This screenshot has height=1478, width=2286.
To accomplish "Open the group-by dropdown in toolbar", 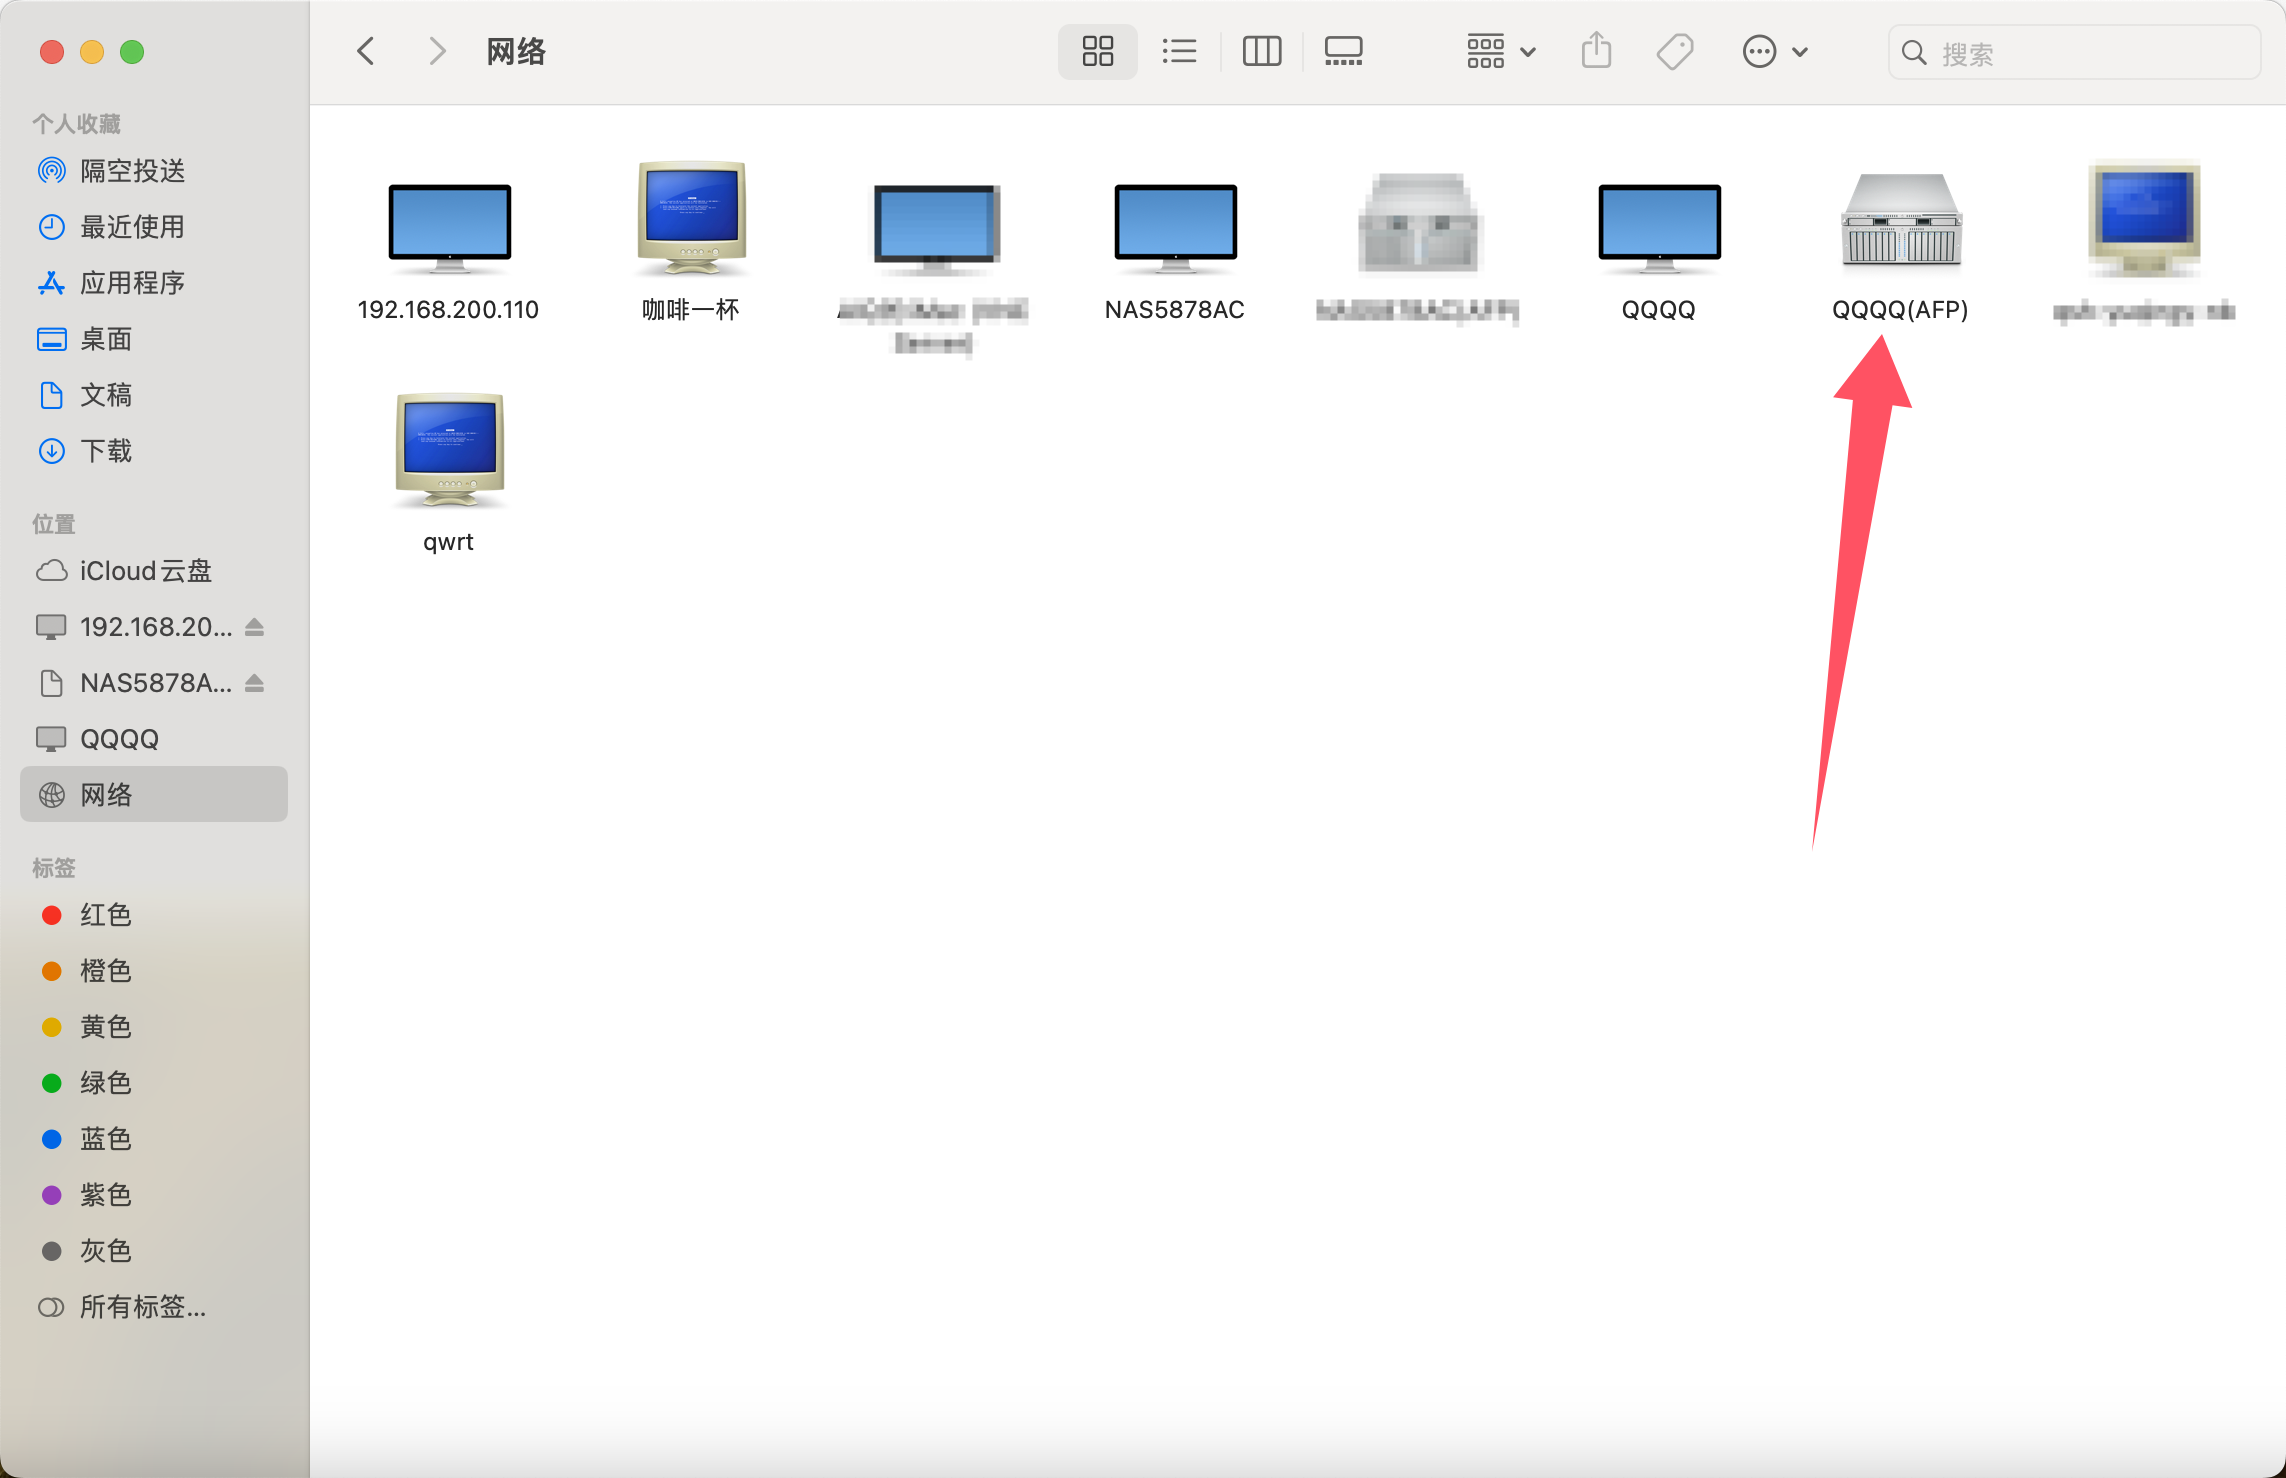I will click(x=1501, y=51).
